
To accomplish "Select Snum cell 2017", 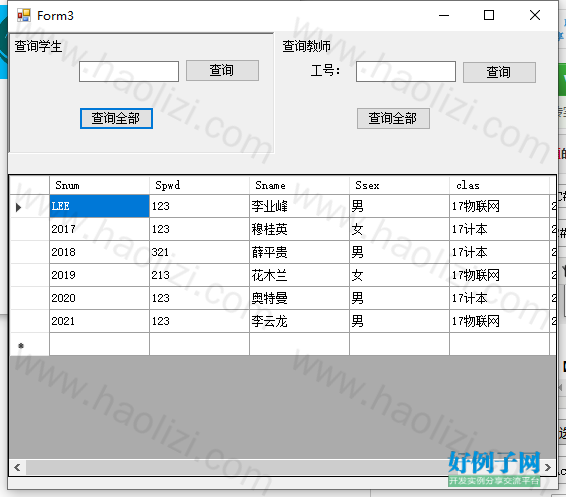I will pyautogui.click(x=99, y=229).
